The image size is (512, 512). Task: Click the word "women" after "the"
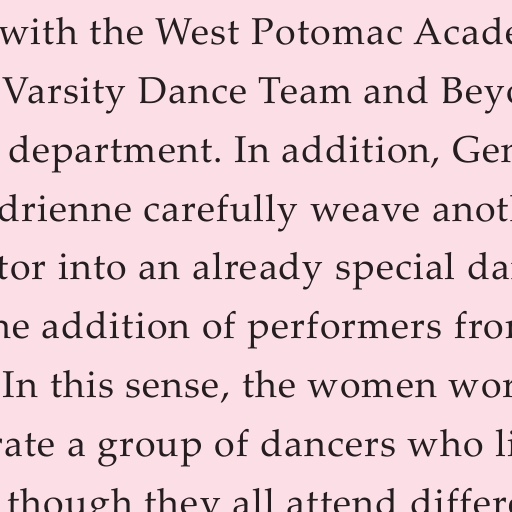tap(373, 386)
